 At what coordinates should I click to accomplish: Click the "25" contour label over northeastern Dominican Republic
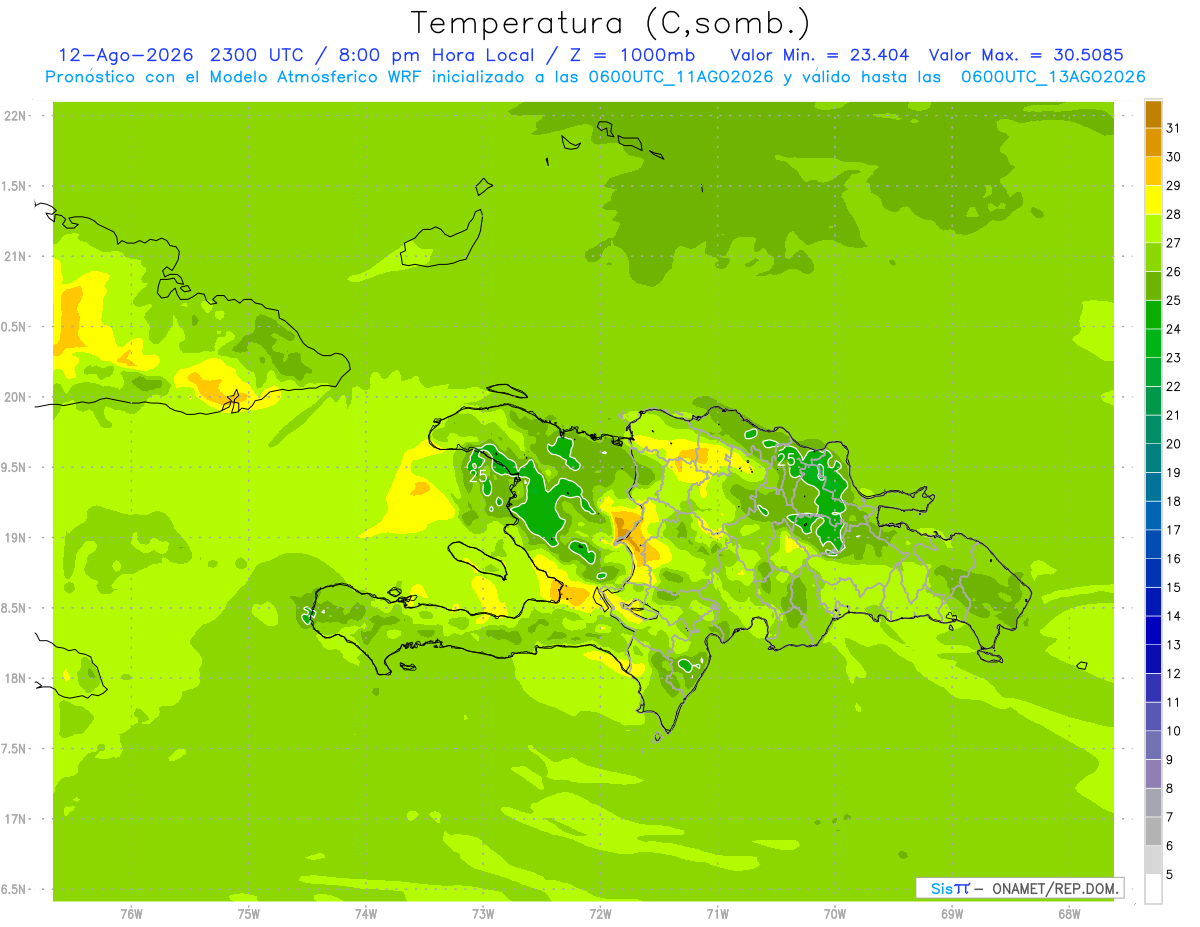[x=787, y=460]
